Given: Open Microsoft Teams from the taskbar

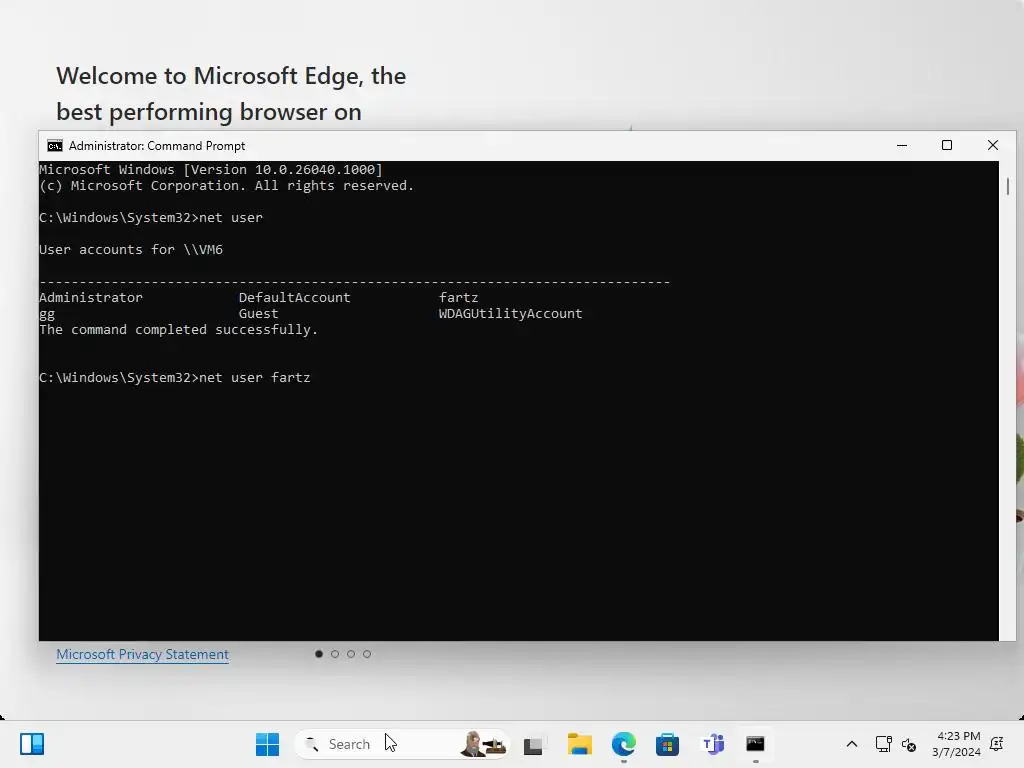Looking at the screenshot, I should click(712, 744).
